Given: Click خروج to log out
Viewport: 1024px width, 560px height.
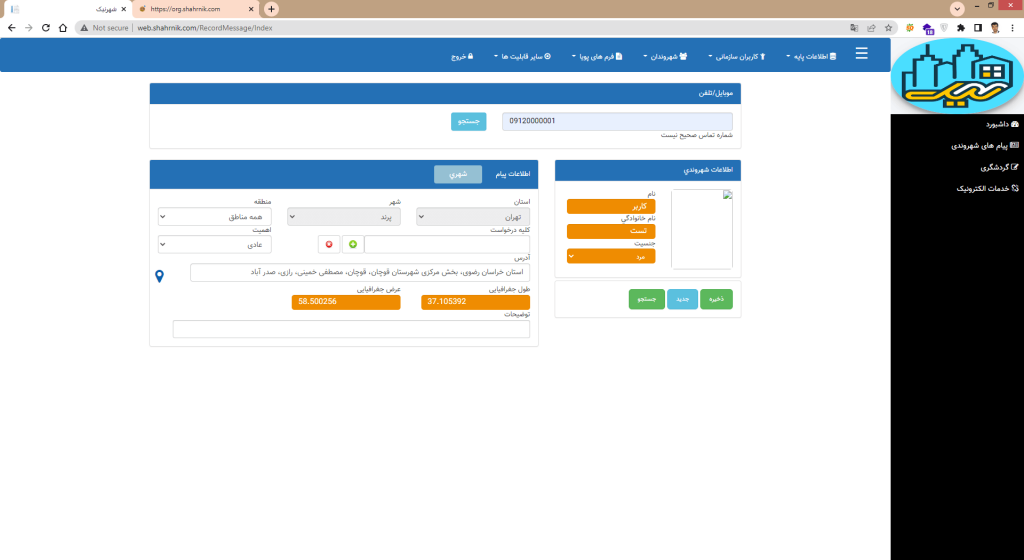Looking at the screenshot, I should tap(462, 57).
